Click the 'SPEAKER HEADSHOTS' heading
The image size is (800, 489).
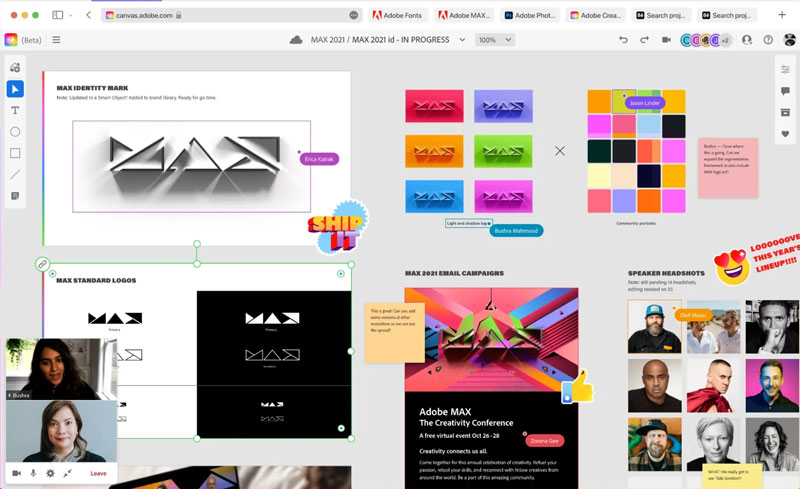(666, 273)
